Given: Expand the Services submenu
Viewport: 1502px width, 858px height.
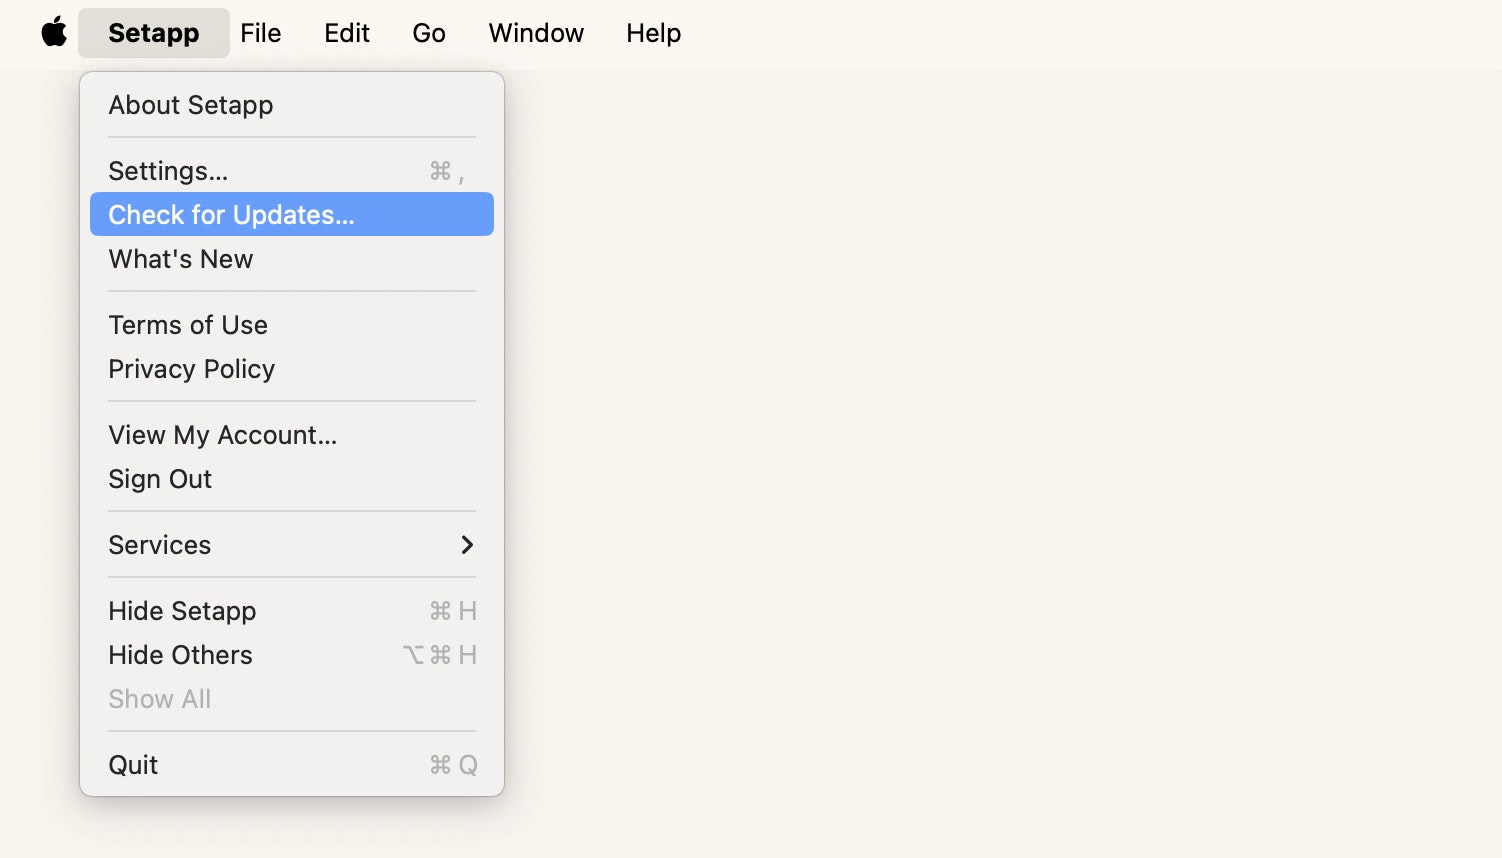Looking at the screenshot, I should [292, 545].
